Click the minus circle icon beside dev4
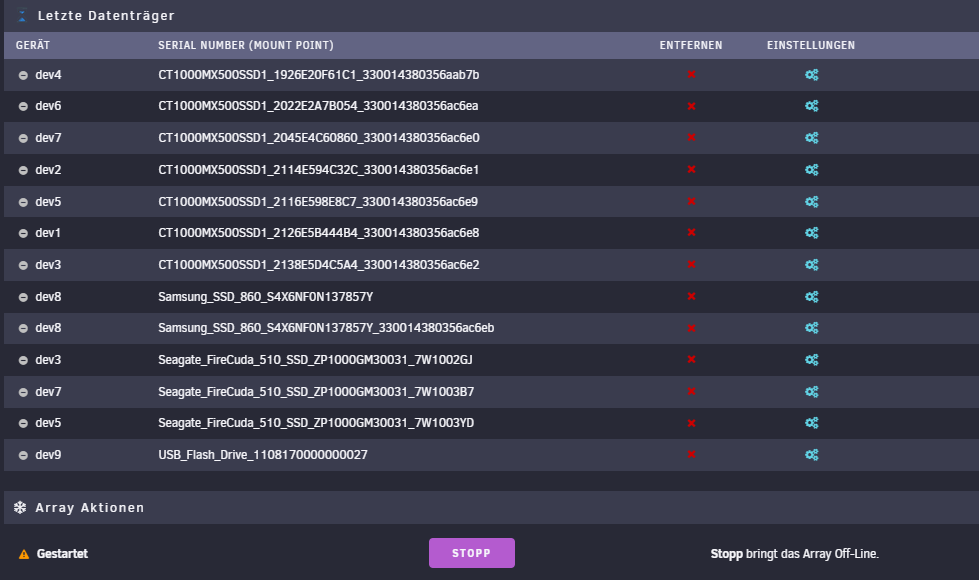 coord(23,75)
